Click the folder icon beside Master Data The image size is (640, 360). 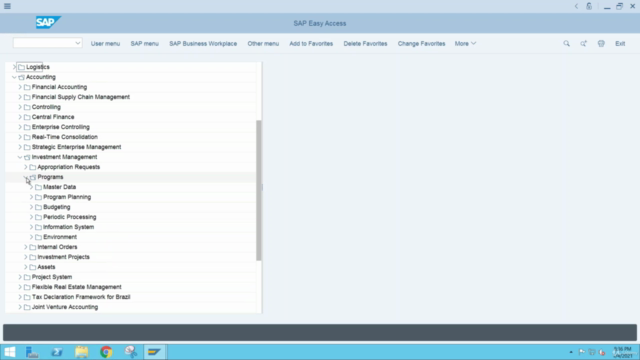click(x=38, y=187)
